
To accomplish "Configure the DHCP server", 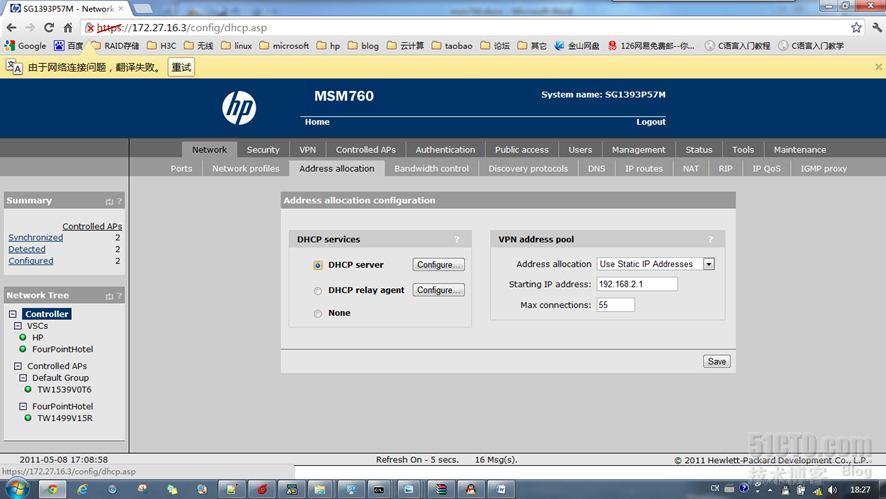I will point(438,264).
